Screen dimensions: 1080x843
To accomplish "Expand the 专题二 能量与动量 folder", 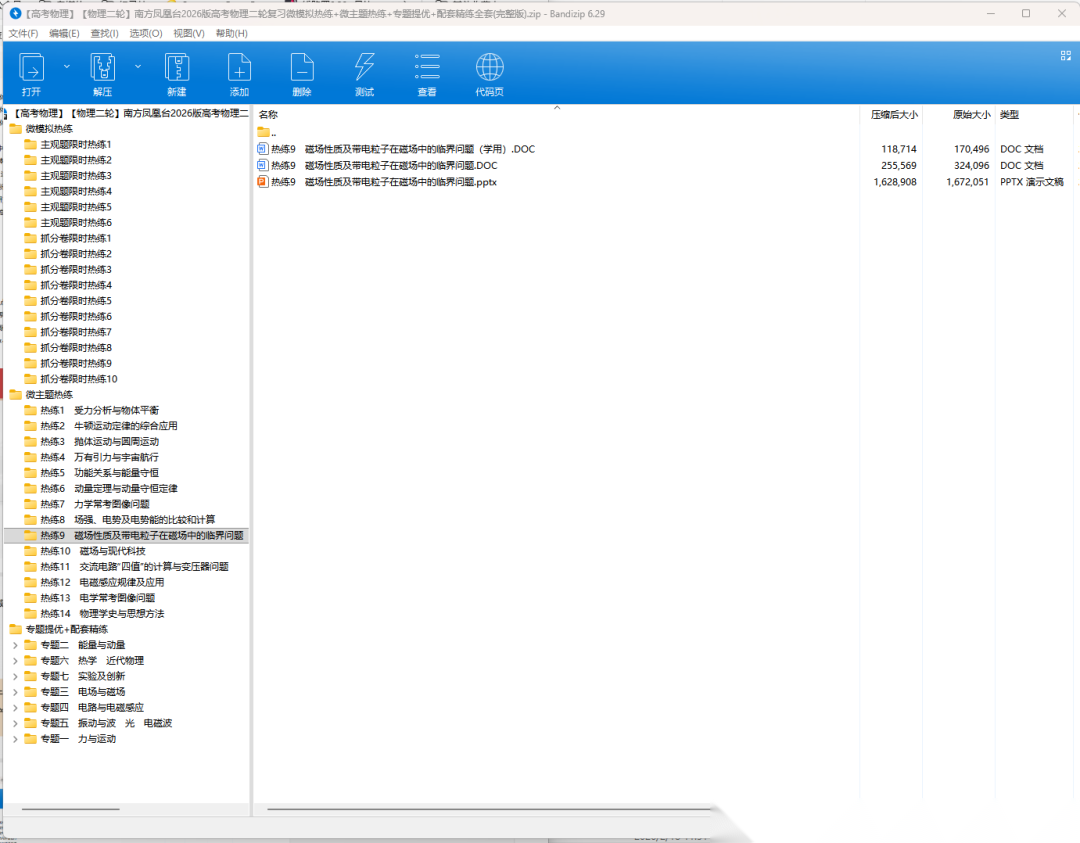I will (15, 645).
